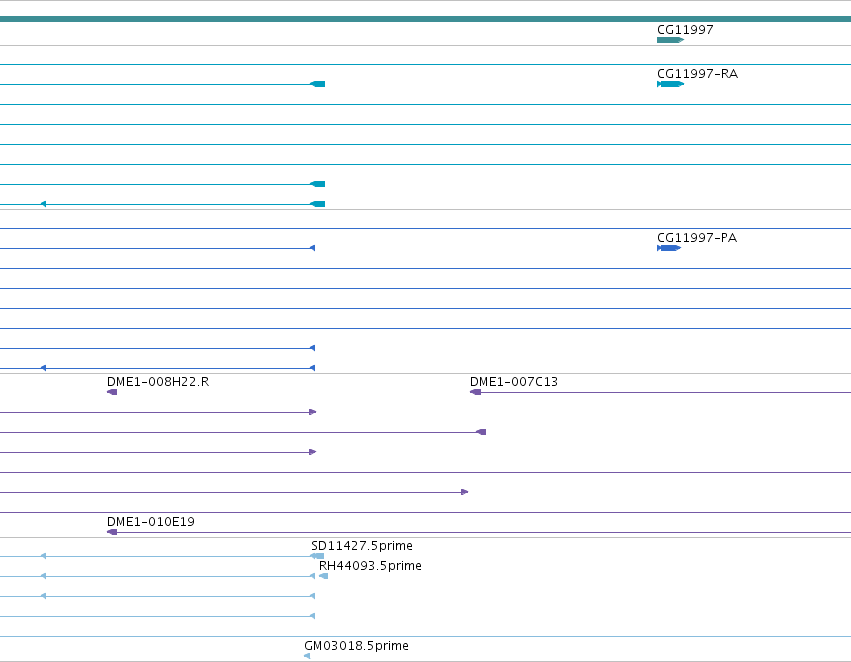This screenshot has width=851, height=662.
Task: Select the light blue SD11427.5prime block glyph
Action: coord(318,556)
